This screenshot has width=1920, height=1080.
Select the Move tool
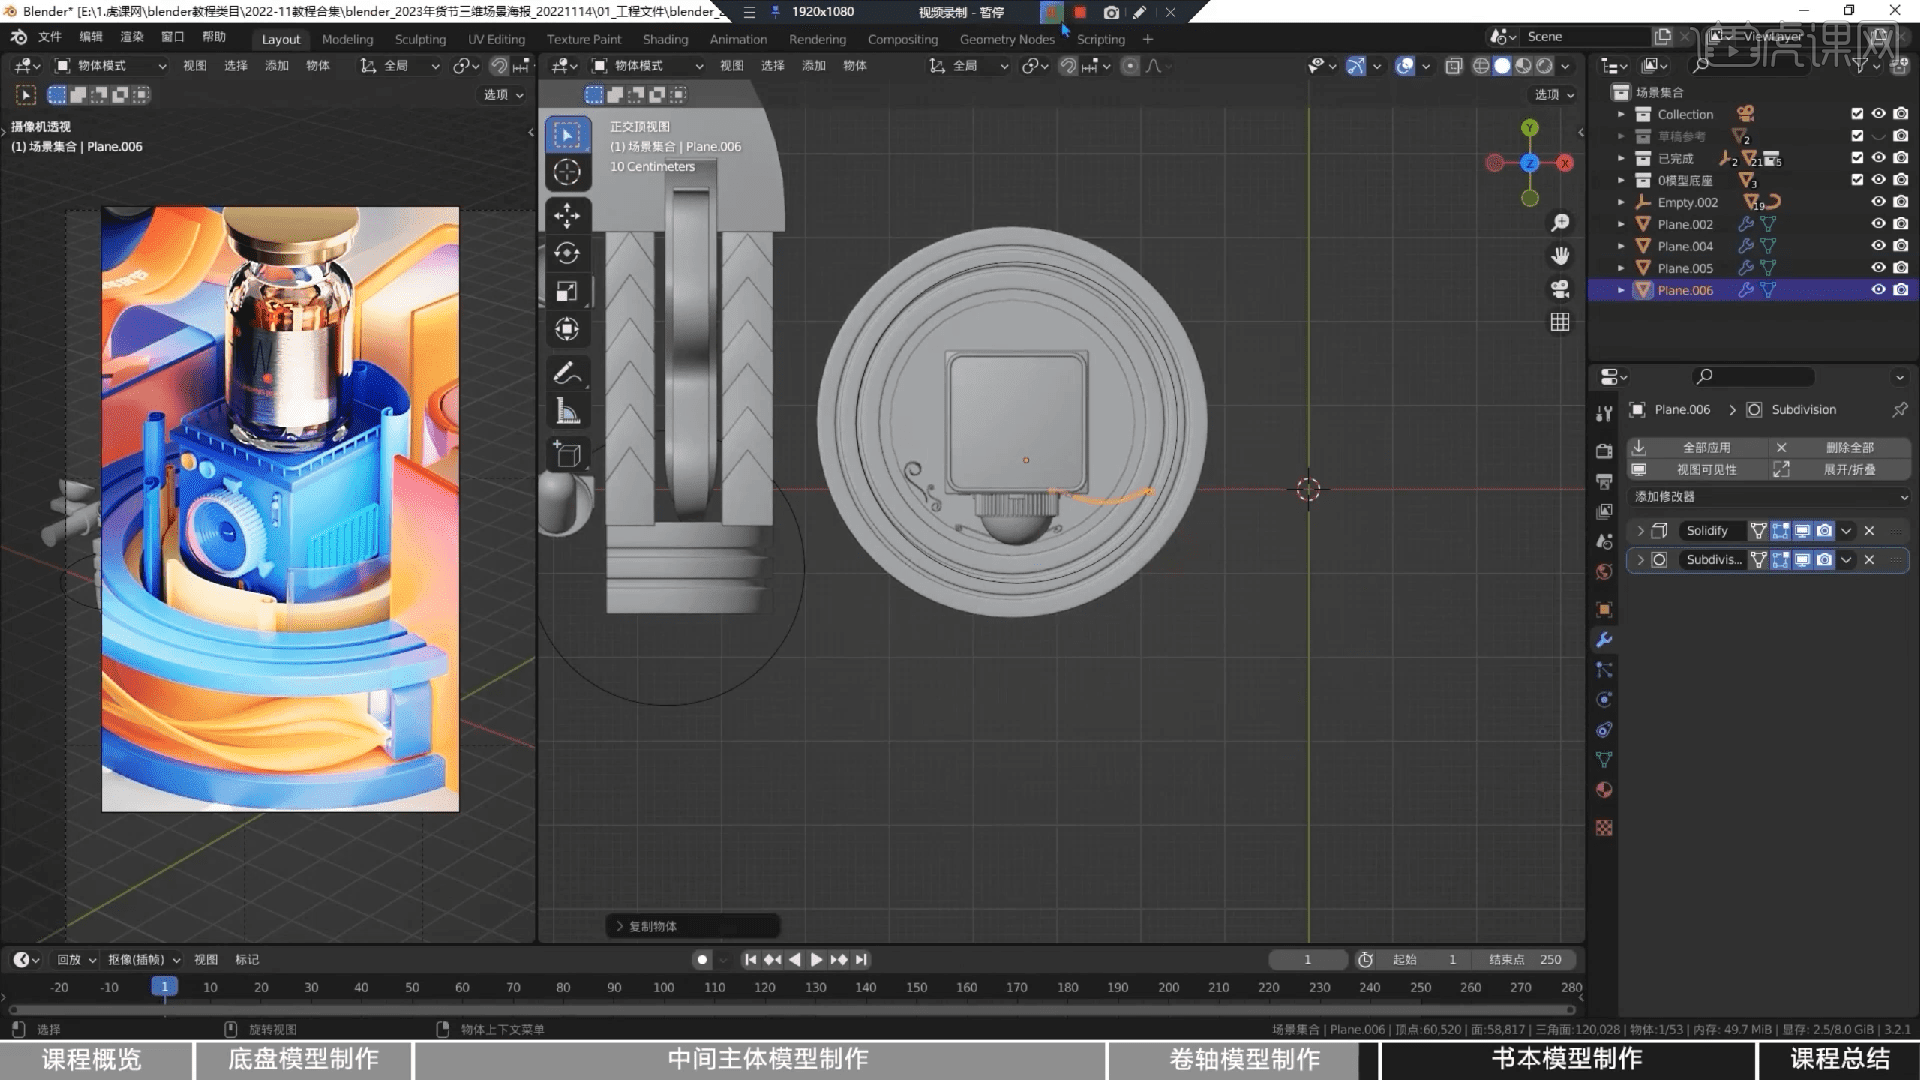pos(567,215)
